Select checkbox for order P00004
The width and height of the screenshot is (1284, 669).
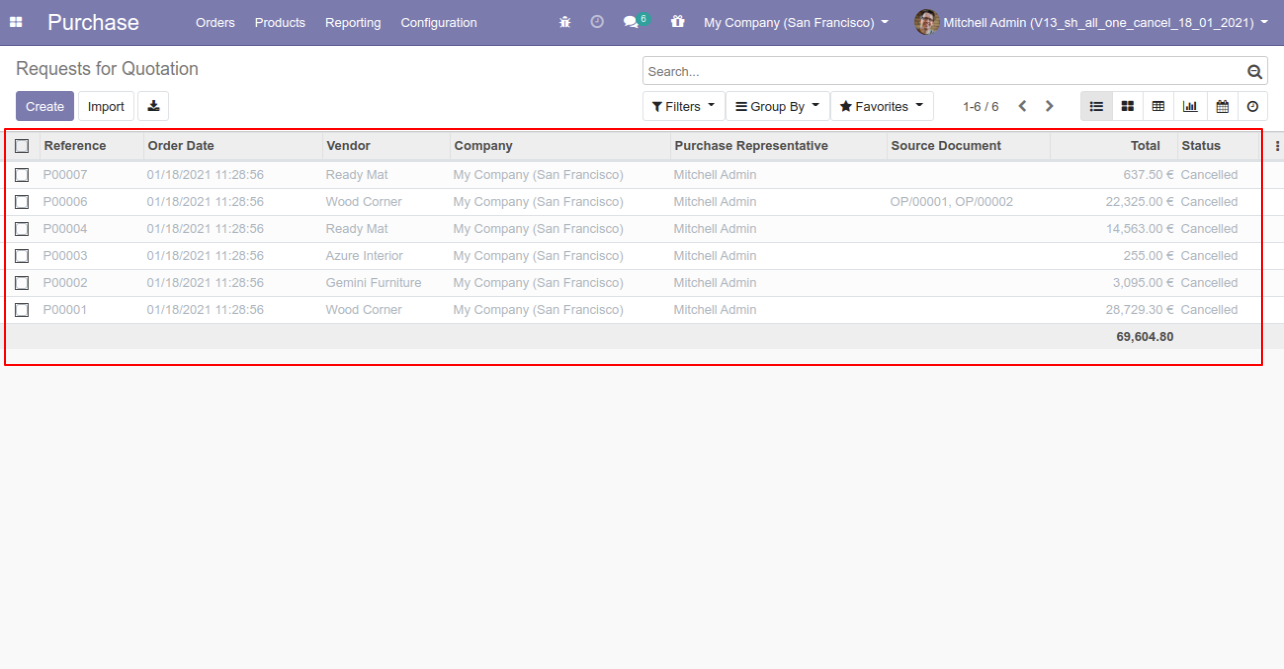coord(22,229)
